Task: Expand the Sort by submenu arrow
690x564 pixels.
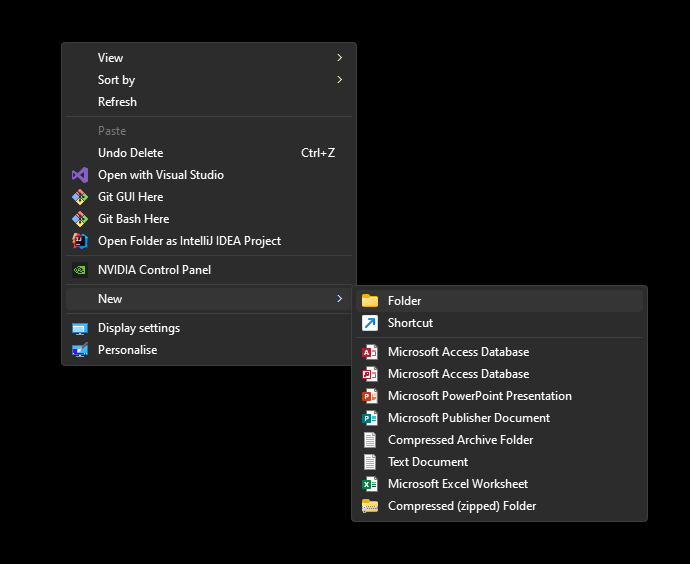Action: pyautogui.click(x=340, y=80)
